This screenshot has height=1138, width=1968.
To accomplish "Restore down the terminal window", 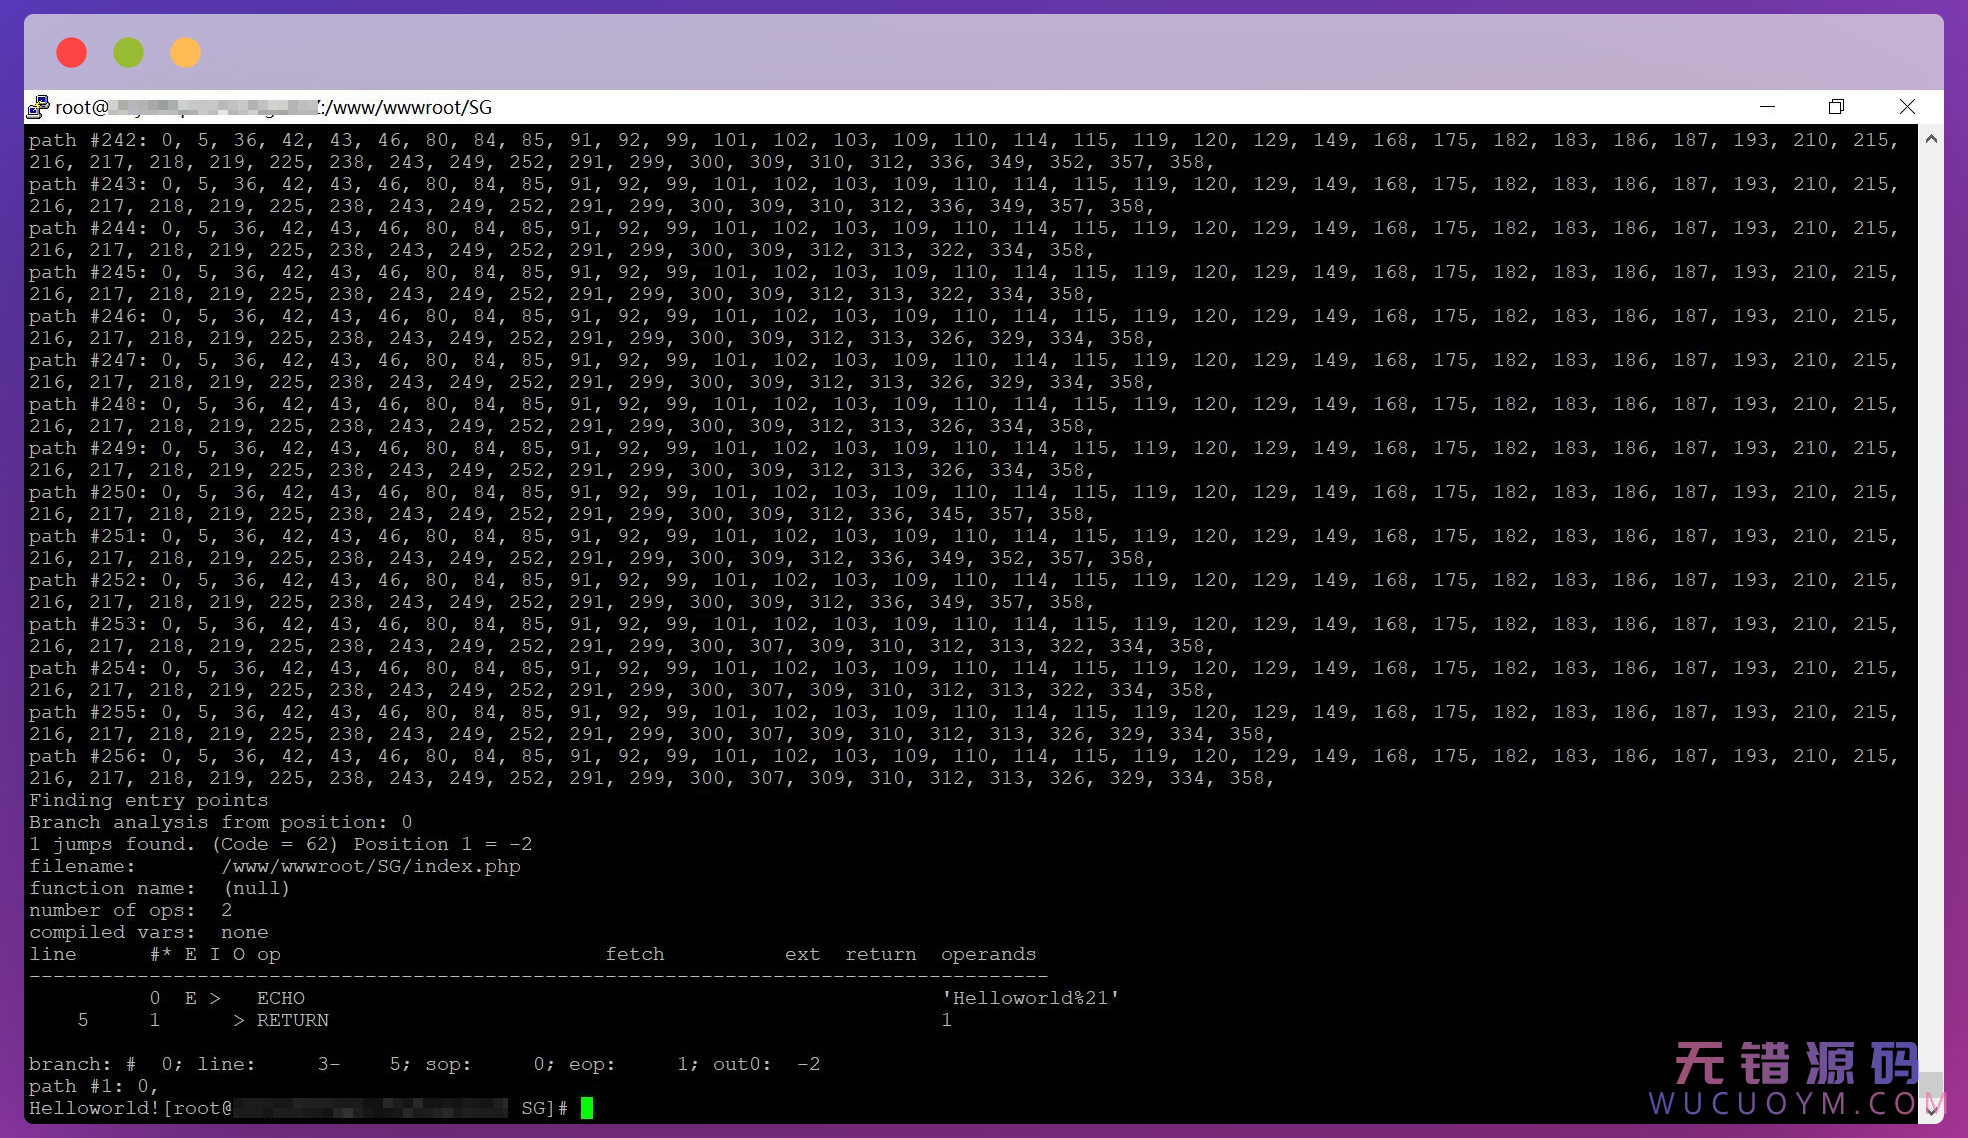I will coord(1836,106).
